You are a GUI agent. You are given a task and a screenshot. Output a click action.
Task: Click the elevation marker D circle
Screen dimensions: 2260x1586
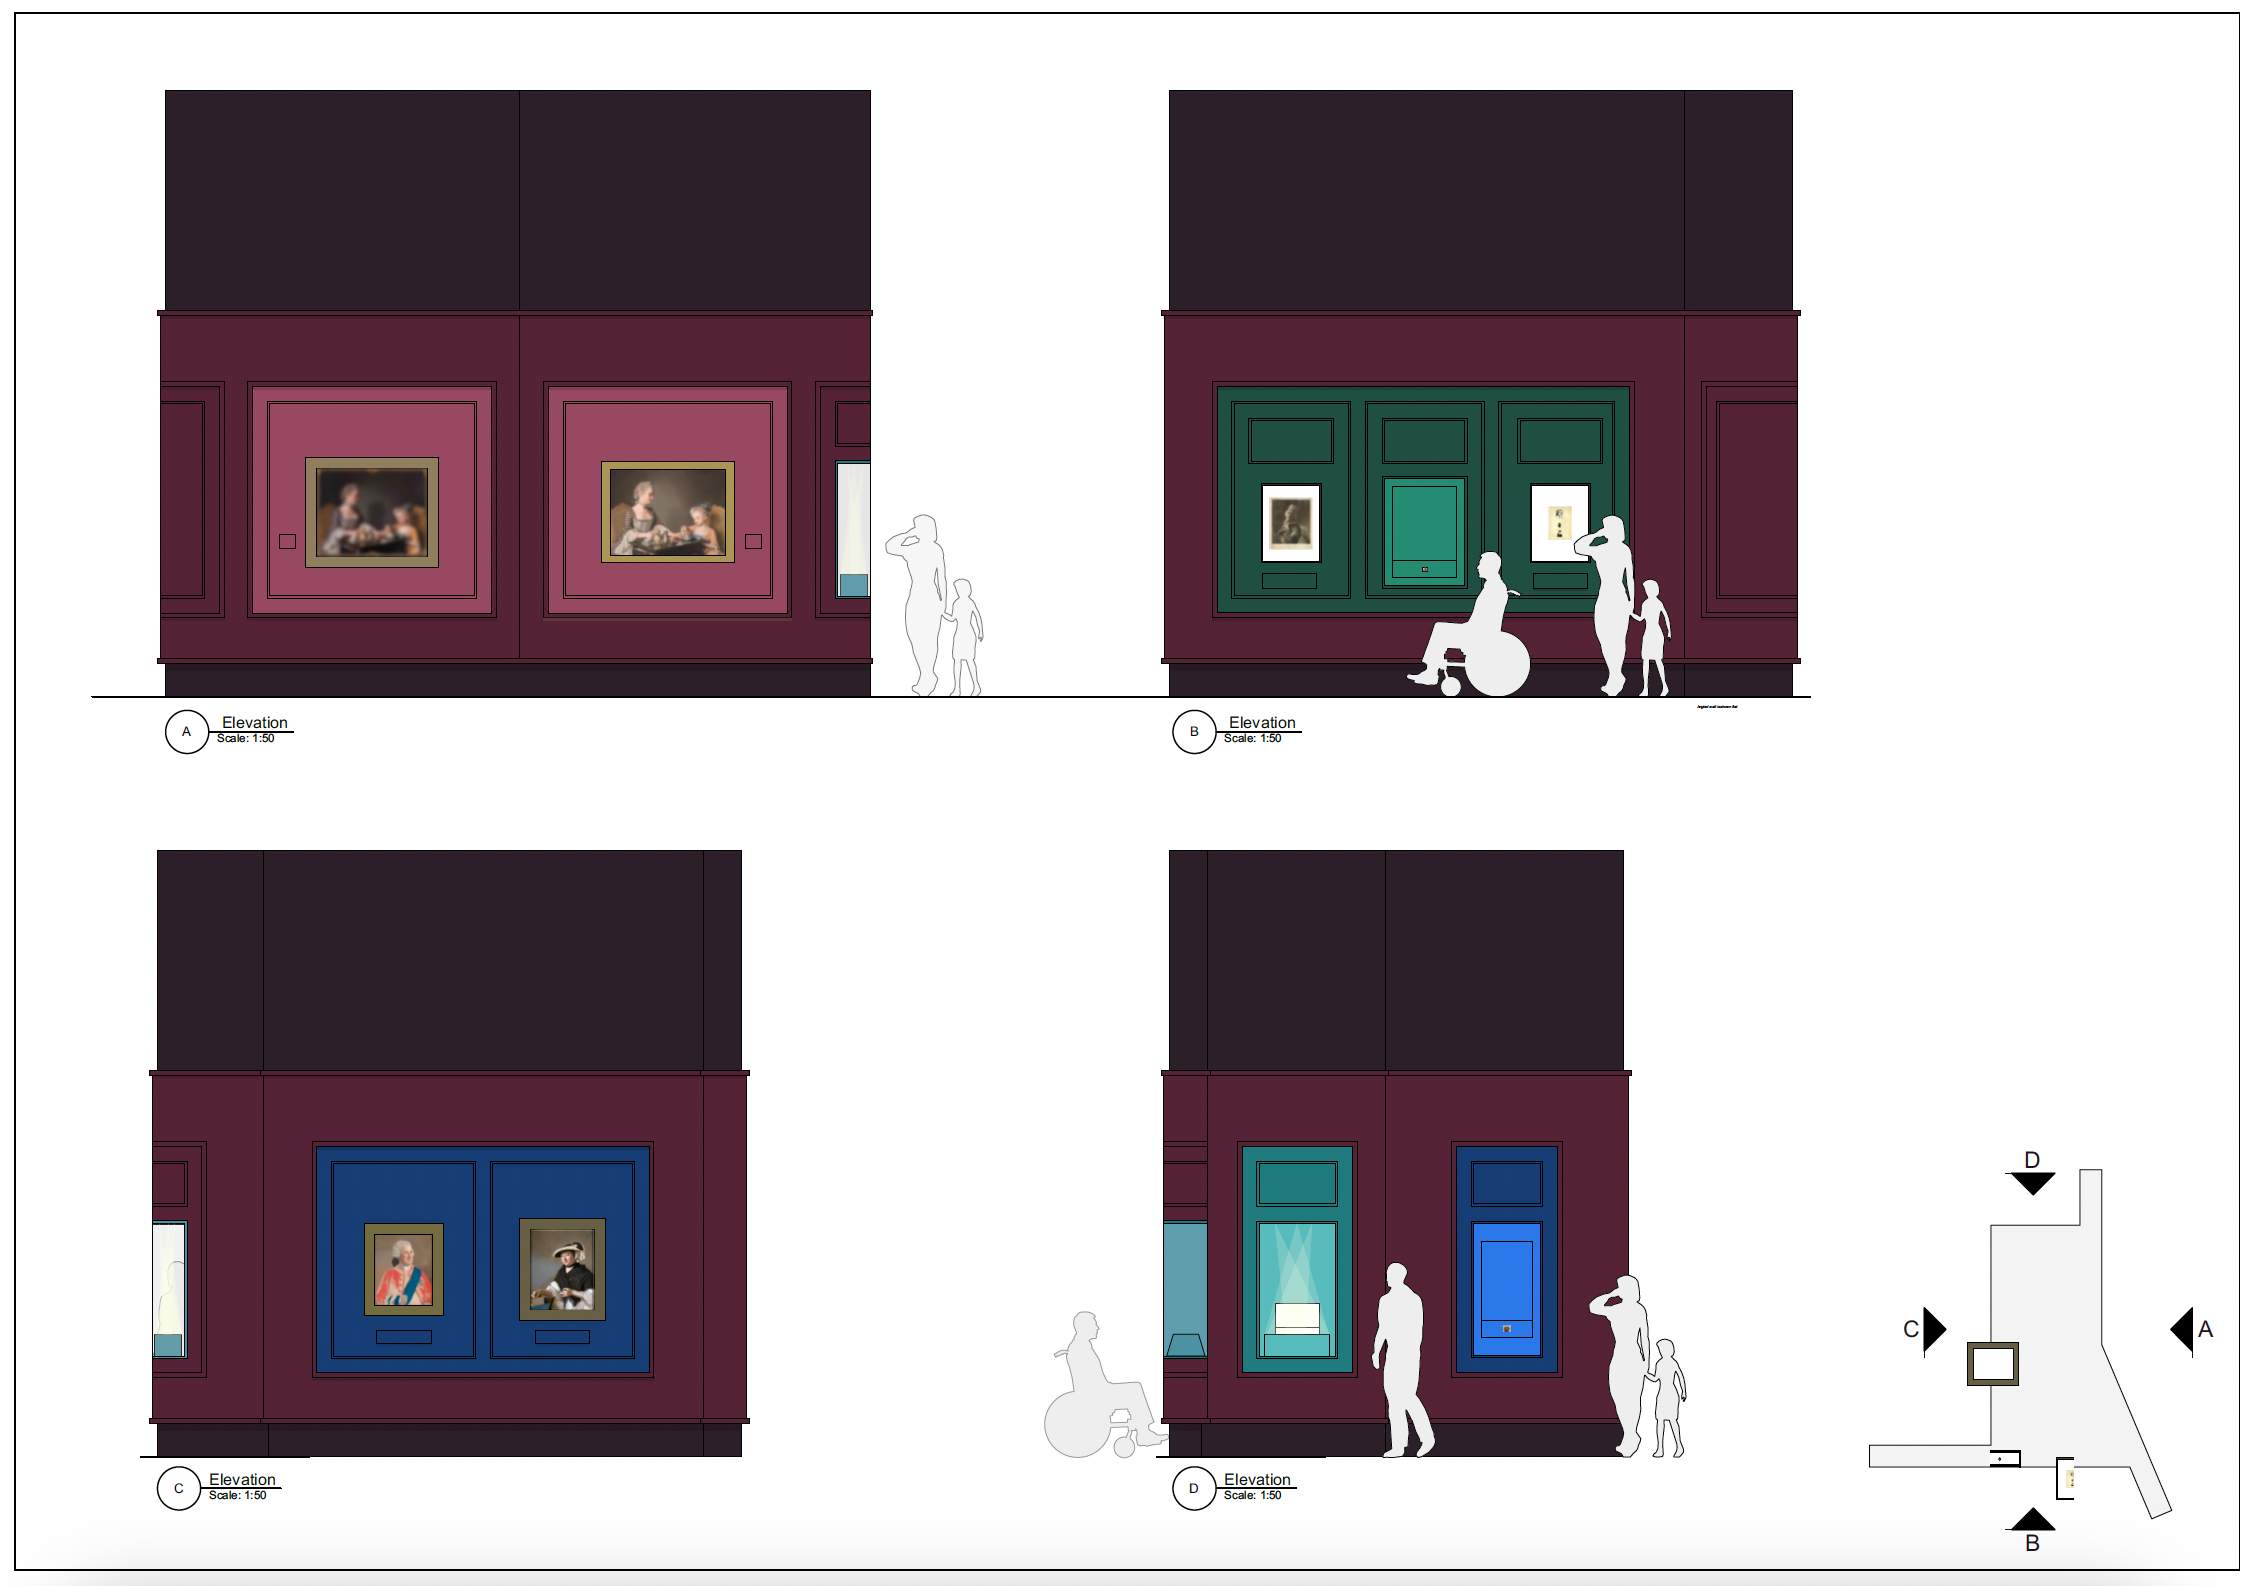coord(1194,1488)
